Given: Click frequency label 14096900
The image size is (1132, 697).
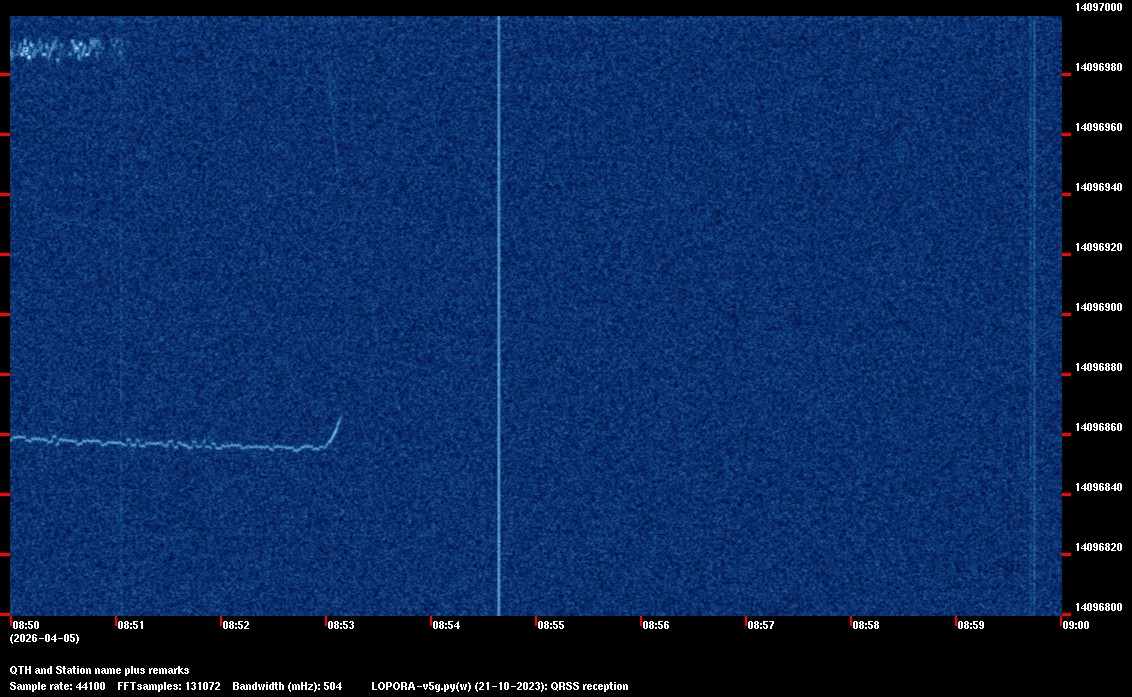Looking at the screenshot, I should (1099, 307).
